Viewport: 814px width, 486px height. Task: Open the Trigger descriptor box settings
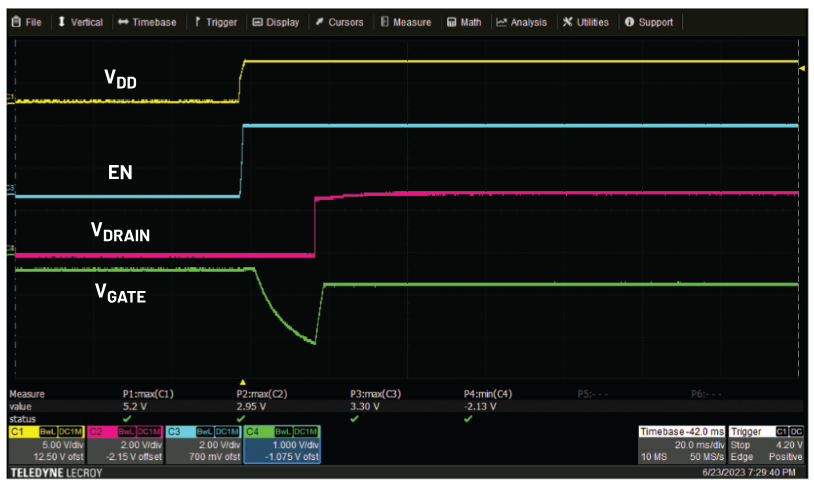pyautogui.click(x=766, y=444)
